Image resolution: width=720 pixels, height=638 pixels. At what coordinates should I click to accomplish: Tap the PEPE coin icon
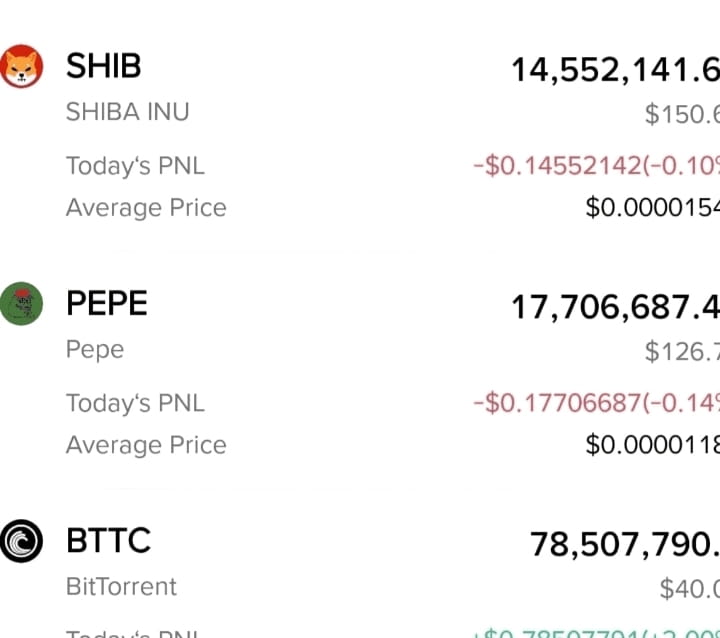click(x=21, y=304)
